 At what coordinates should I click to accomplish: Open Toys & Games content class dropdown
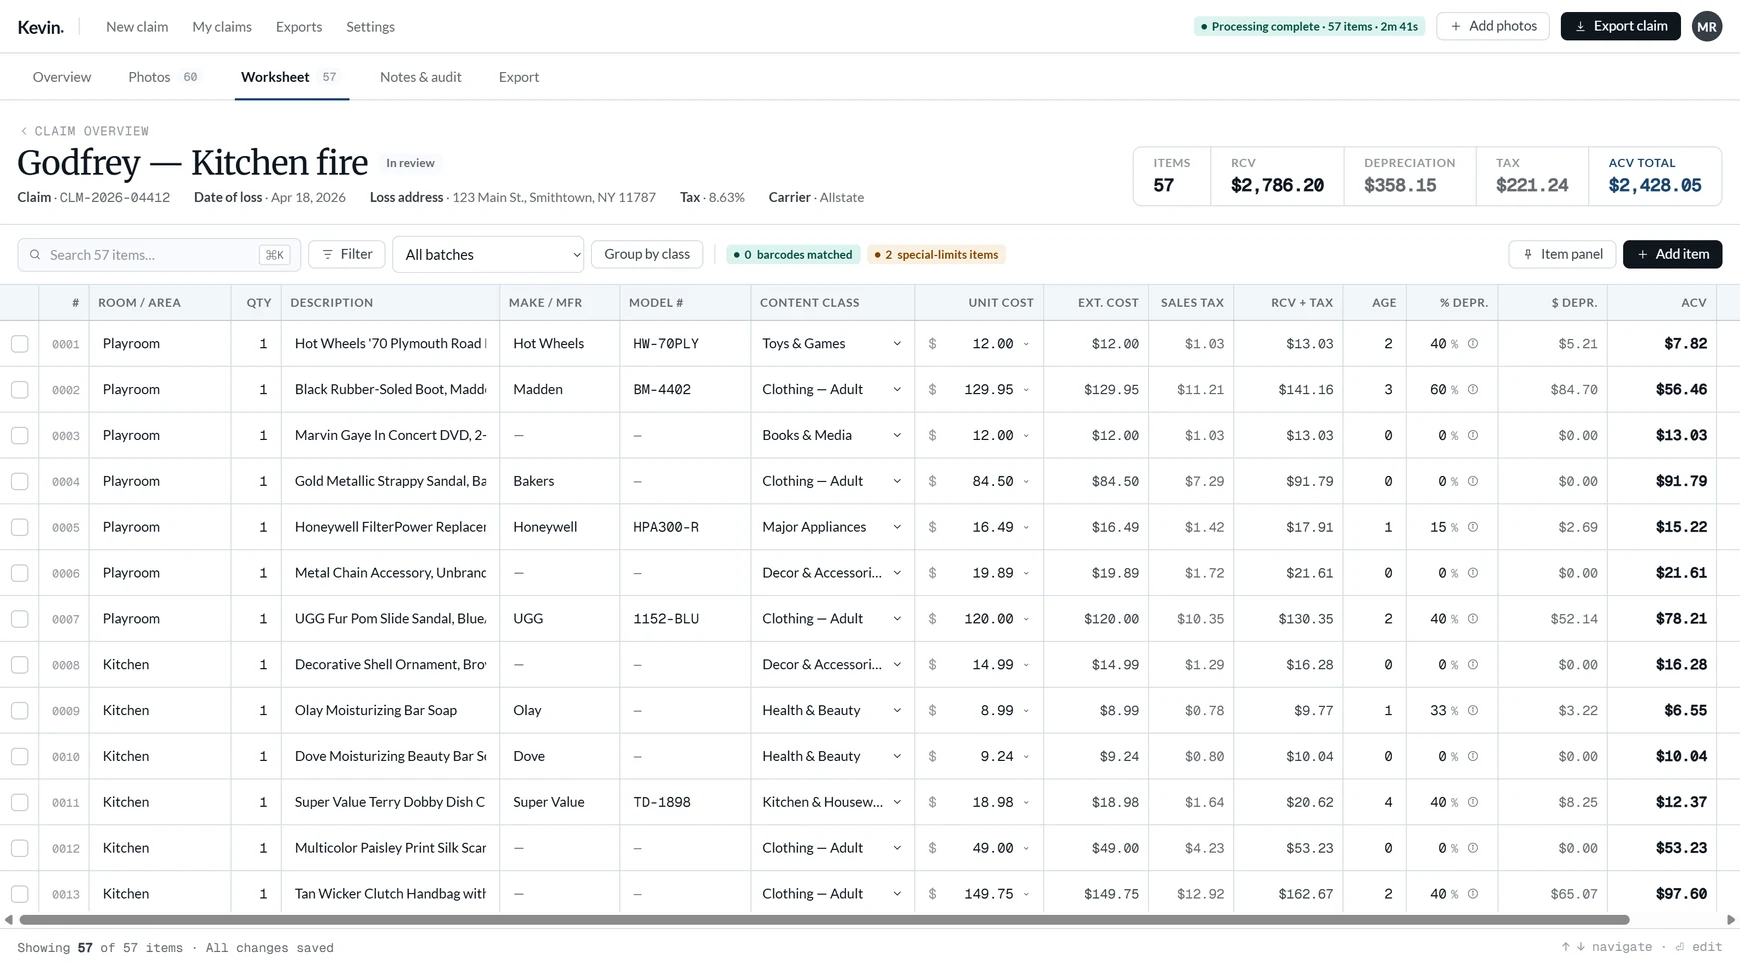(x=831, y=344)
